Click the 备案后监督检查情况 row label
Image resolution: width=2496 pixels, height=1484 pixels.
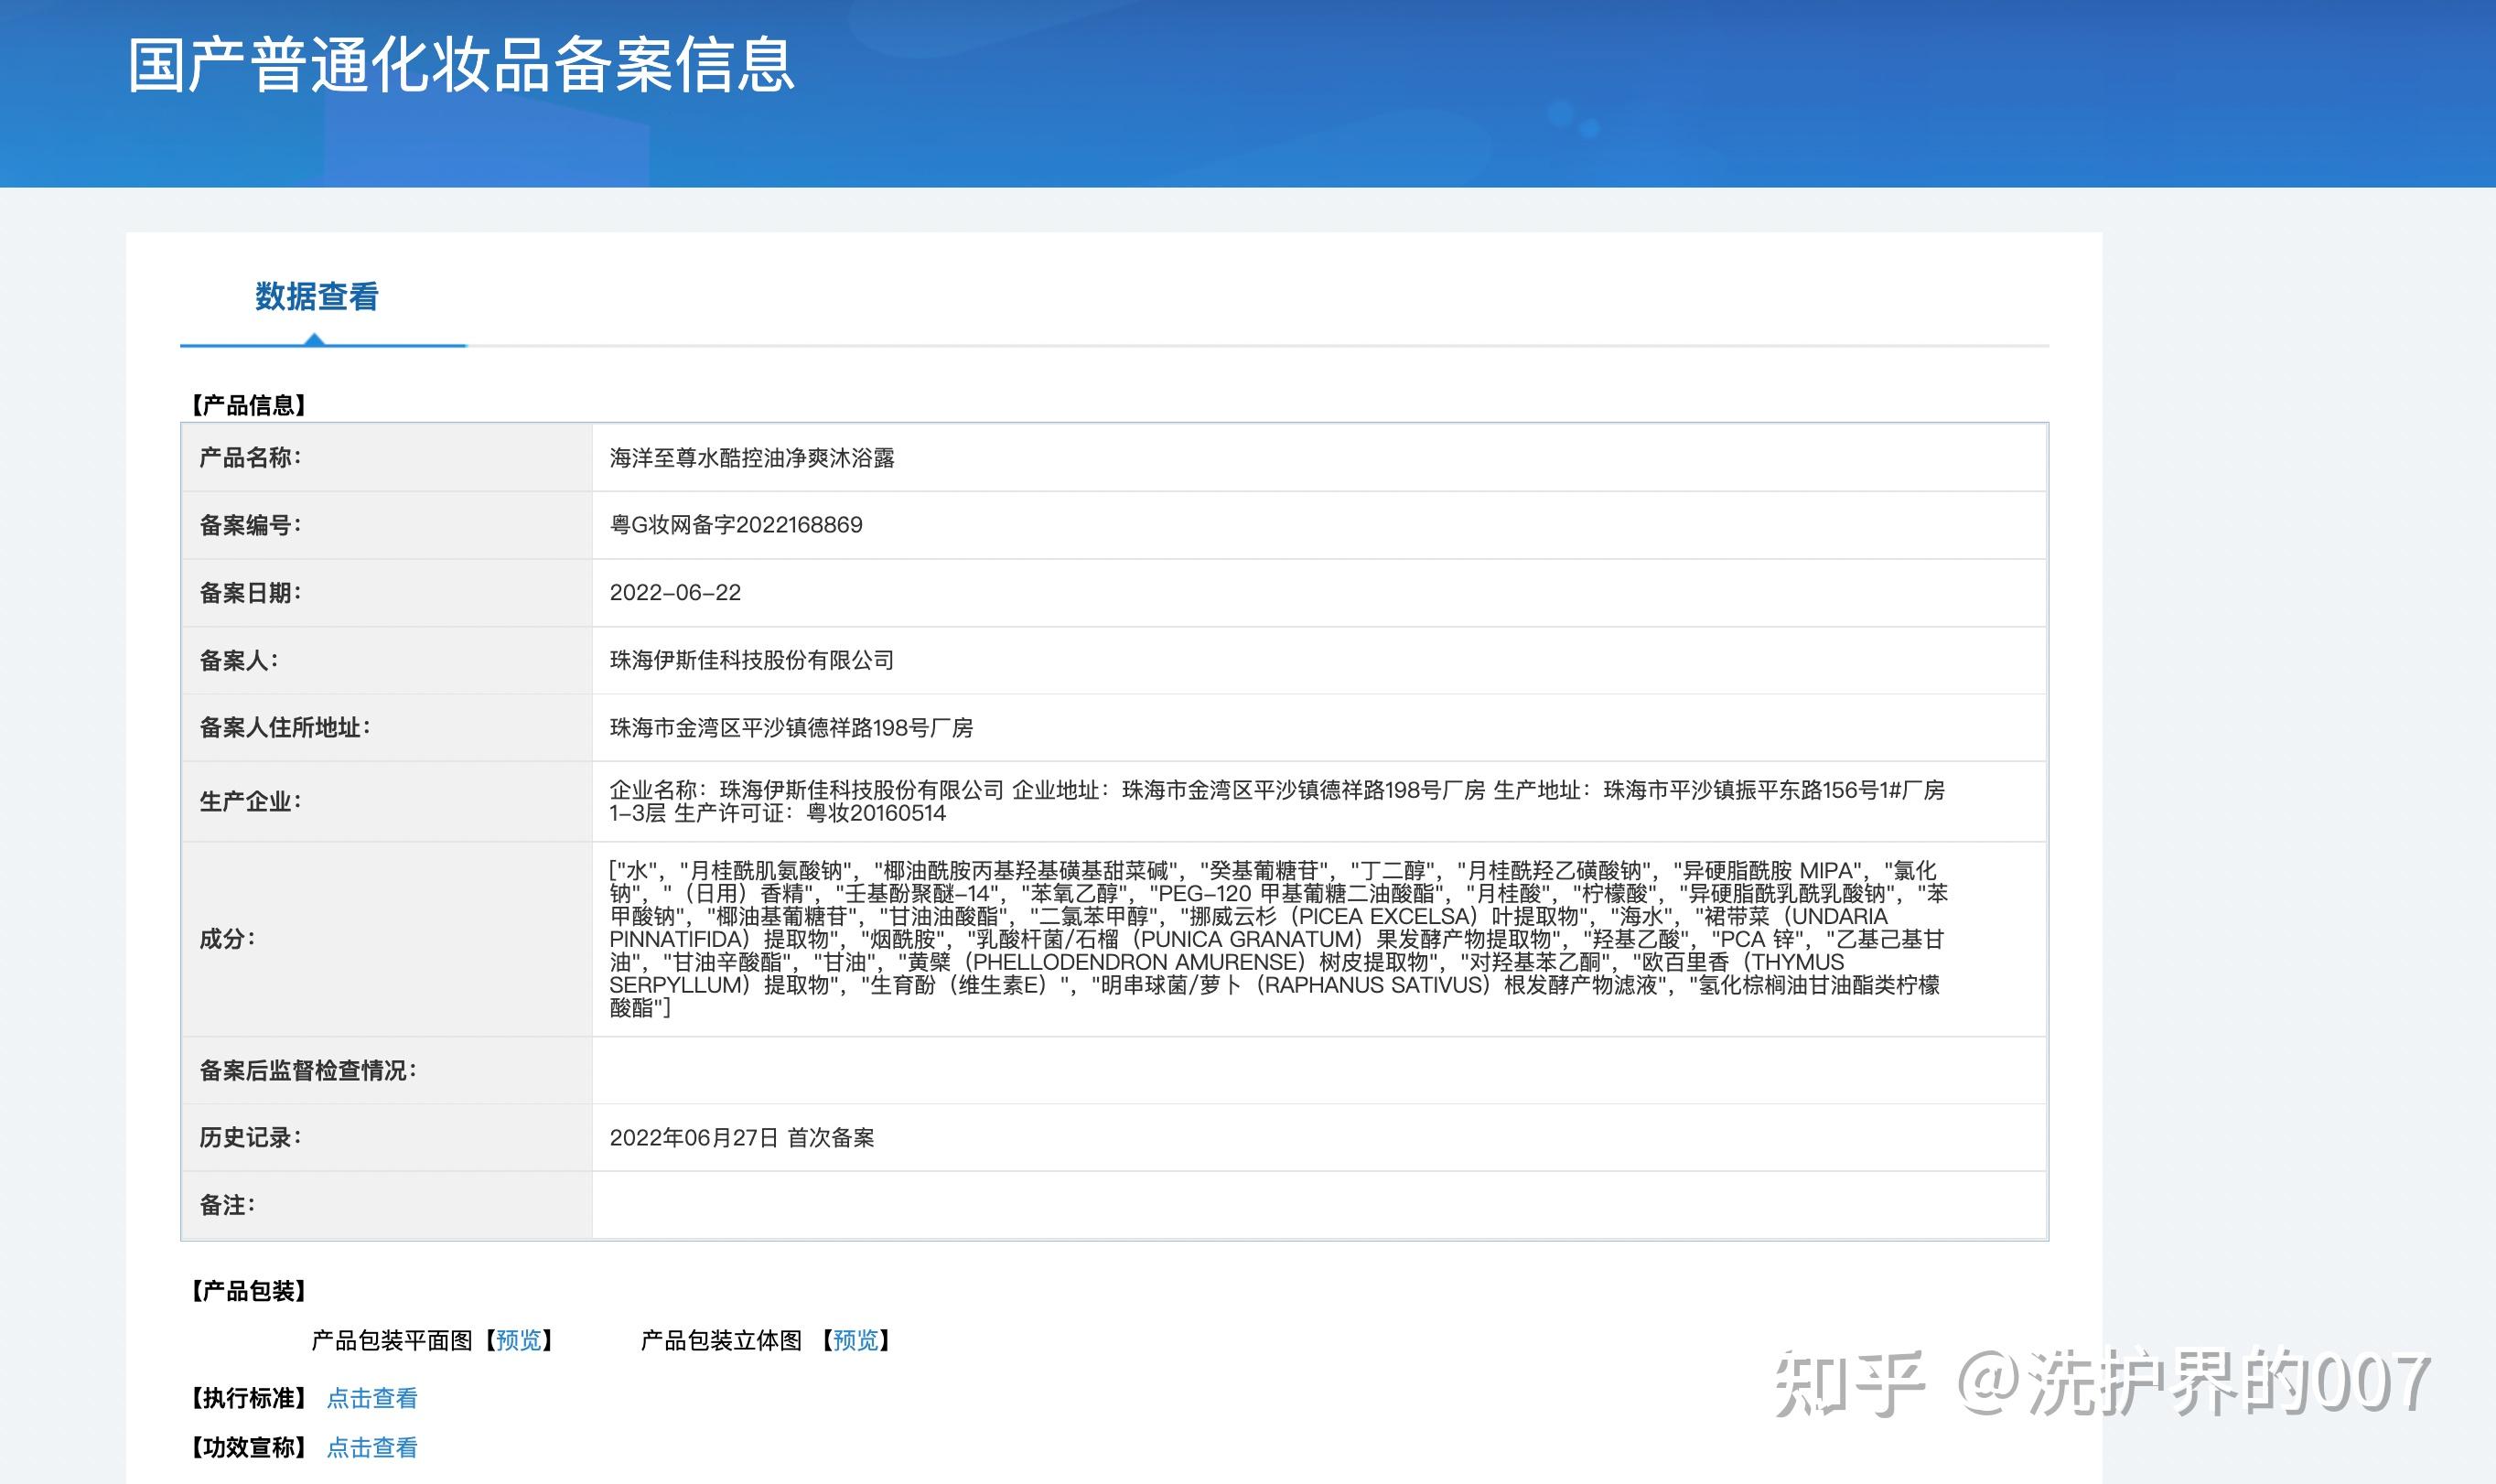pyautogui.click(x=308, y=1071)
